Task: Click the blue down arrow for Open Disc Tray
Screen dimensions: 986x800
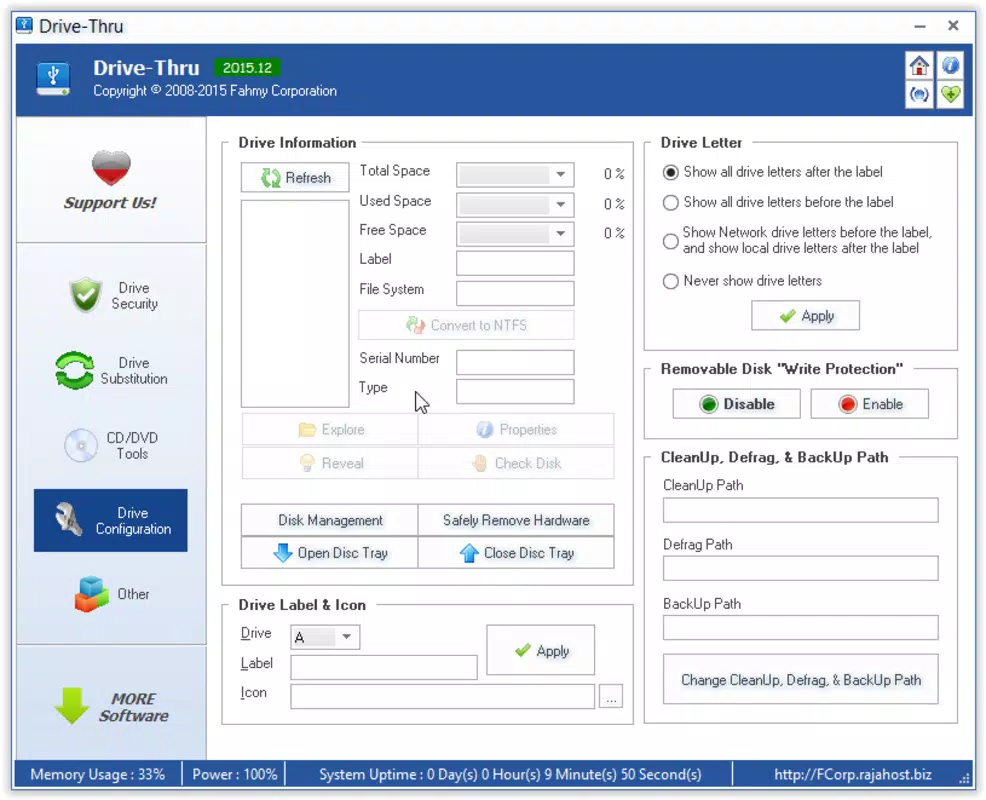Action: coord(283,553)
